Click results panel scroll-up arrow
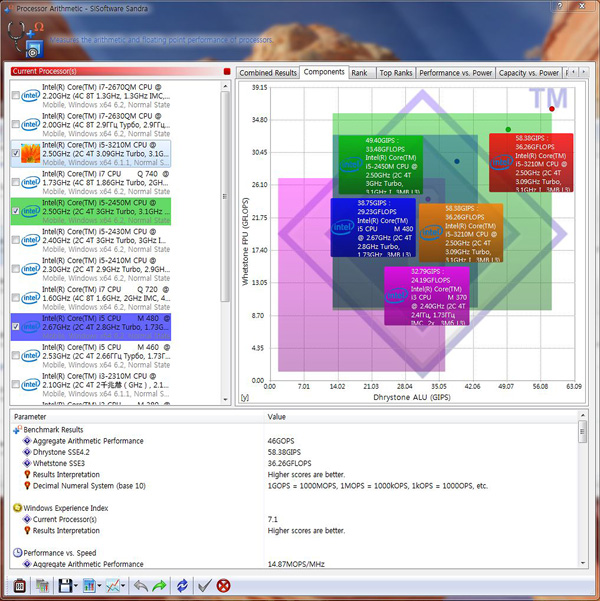 (583, 415)
